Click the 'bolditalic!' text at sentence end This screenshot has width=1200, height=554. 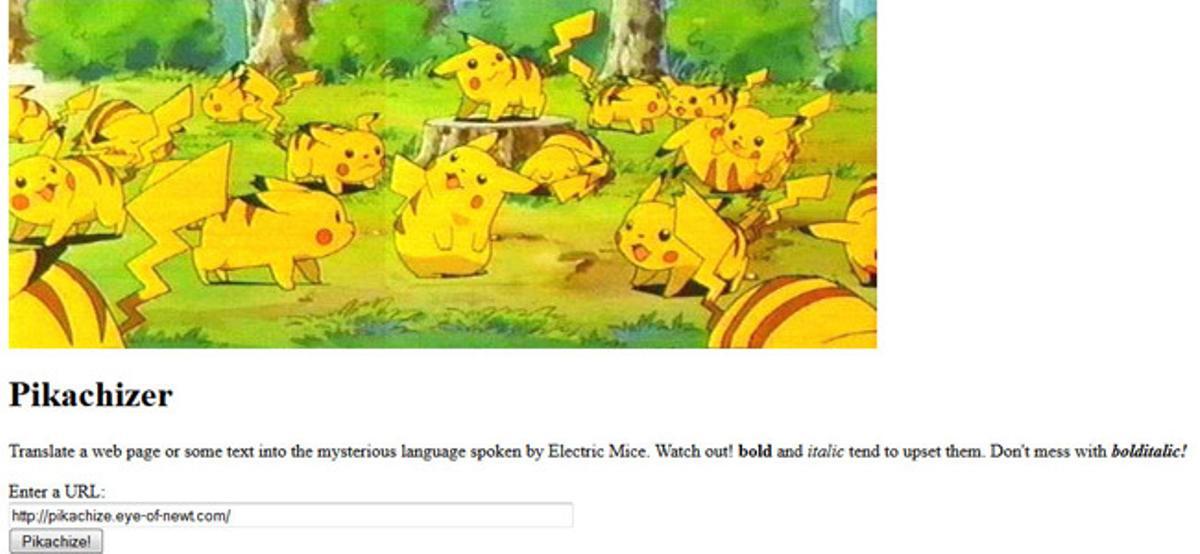point(1149,452)
